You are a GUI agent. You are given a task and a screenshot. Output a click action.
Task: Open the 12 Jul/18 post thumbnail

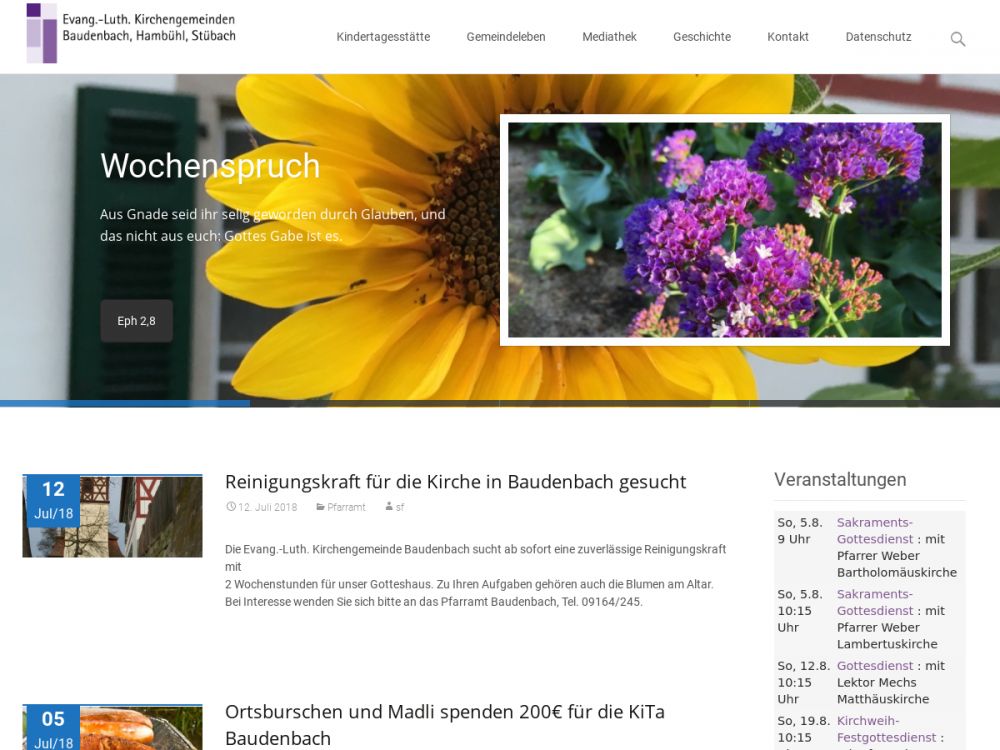click(x=112, y=516)
